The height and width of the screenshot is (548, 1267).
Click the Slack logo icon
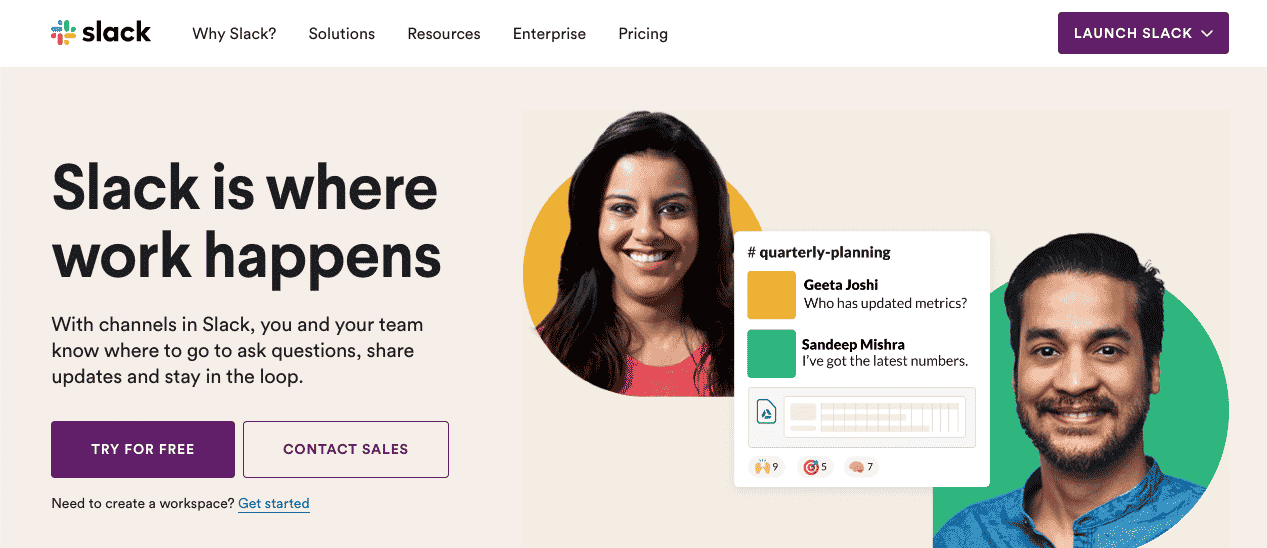pos(63,33)
